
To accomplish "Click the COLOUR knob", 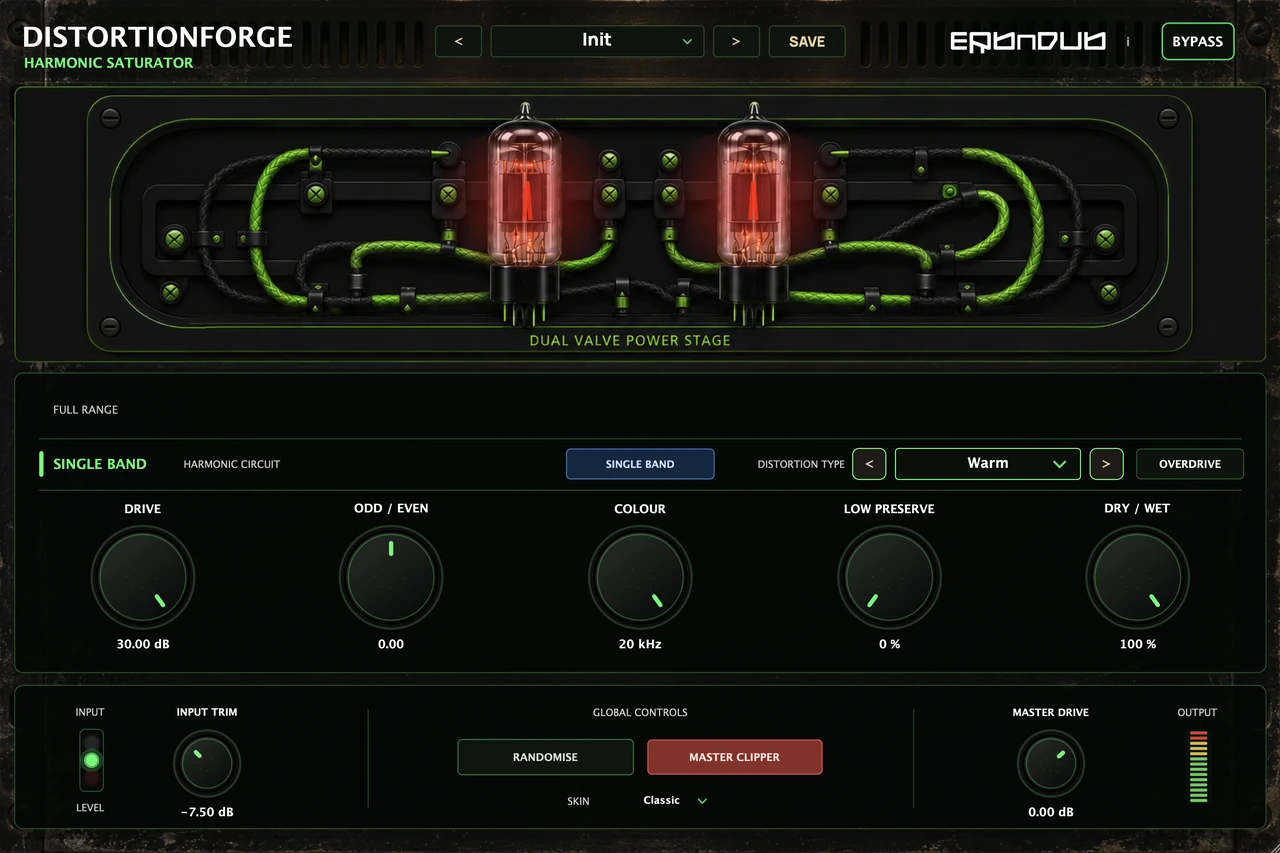I will (x=640, y=577).
